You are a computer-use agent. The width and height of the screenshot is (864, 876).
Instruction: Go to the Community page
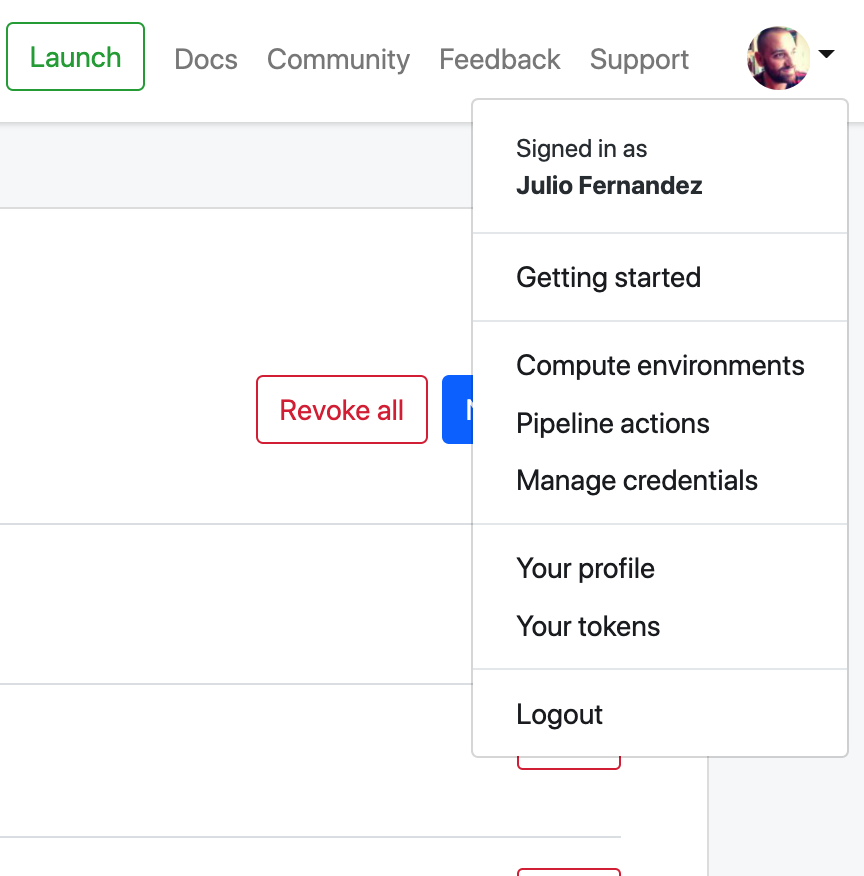click(x=338, y=60)
